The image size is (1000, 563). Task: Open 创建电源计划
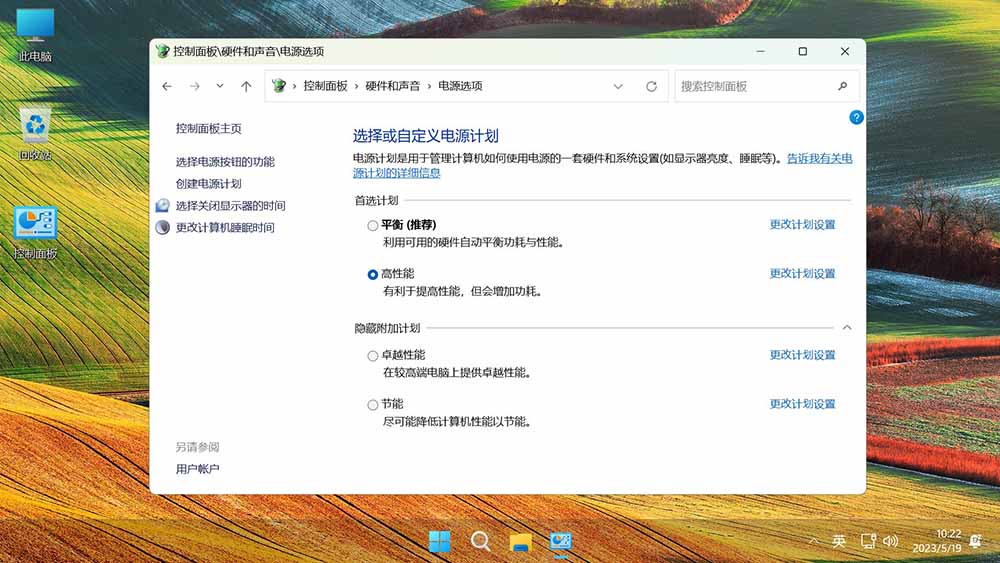(x=209, y=184)
